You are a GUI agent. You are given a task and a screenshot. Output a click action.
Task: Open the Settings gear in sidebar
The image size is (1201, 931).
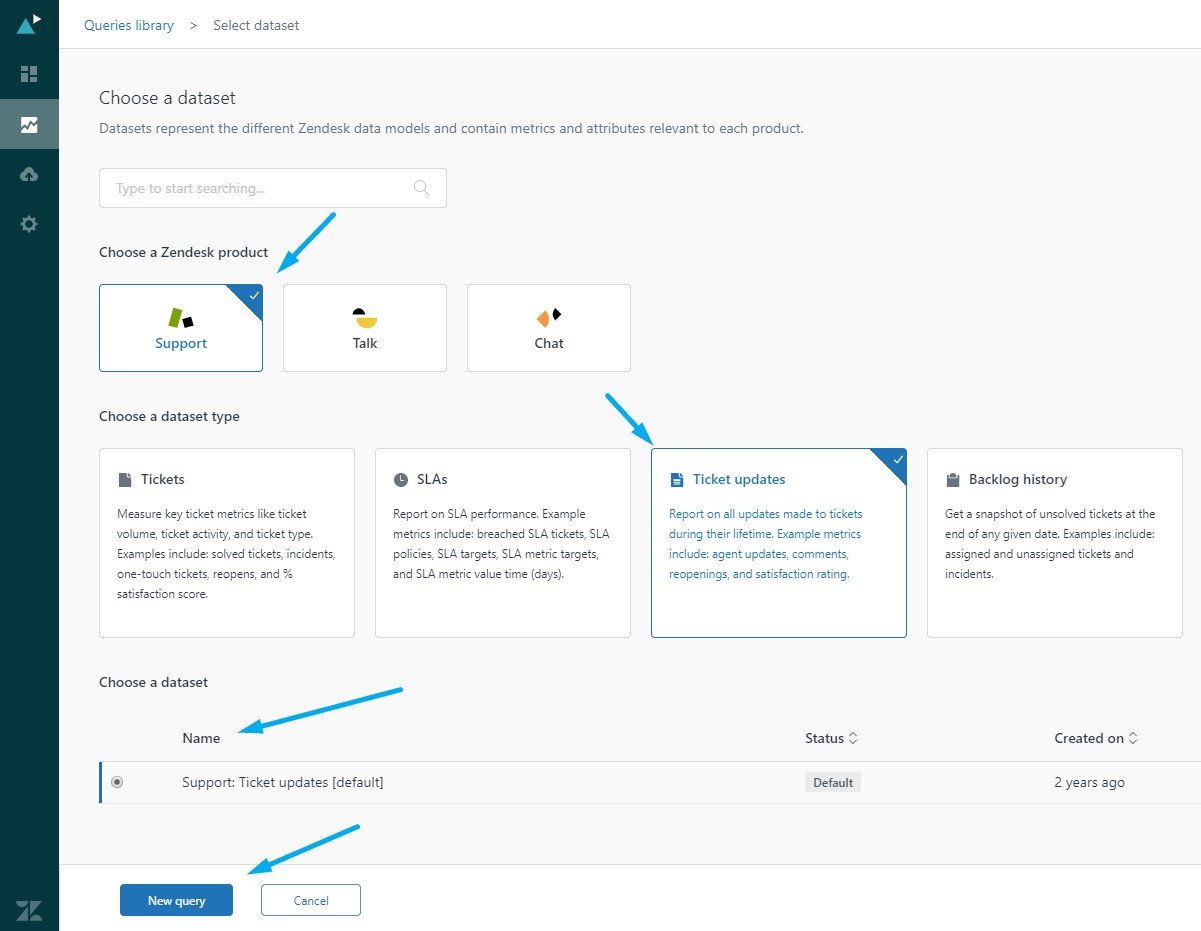click(x=29, y=224)
